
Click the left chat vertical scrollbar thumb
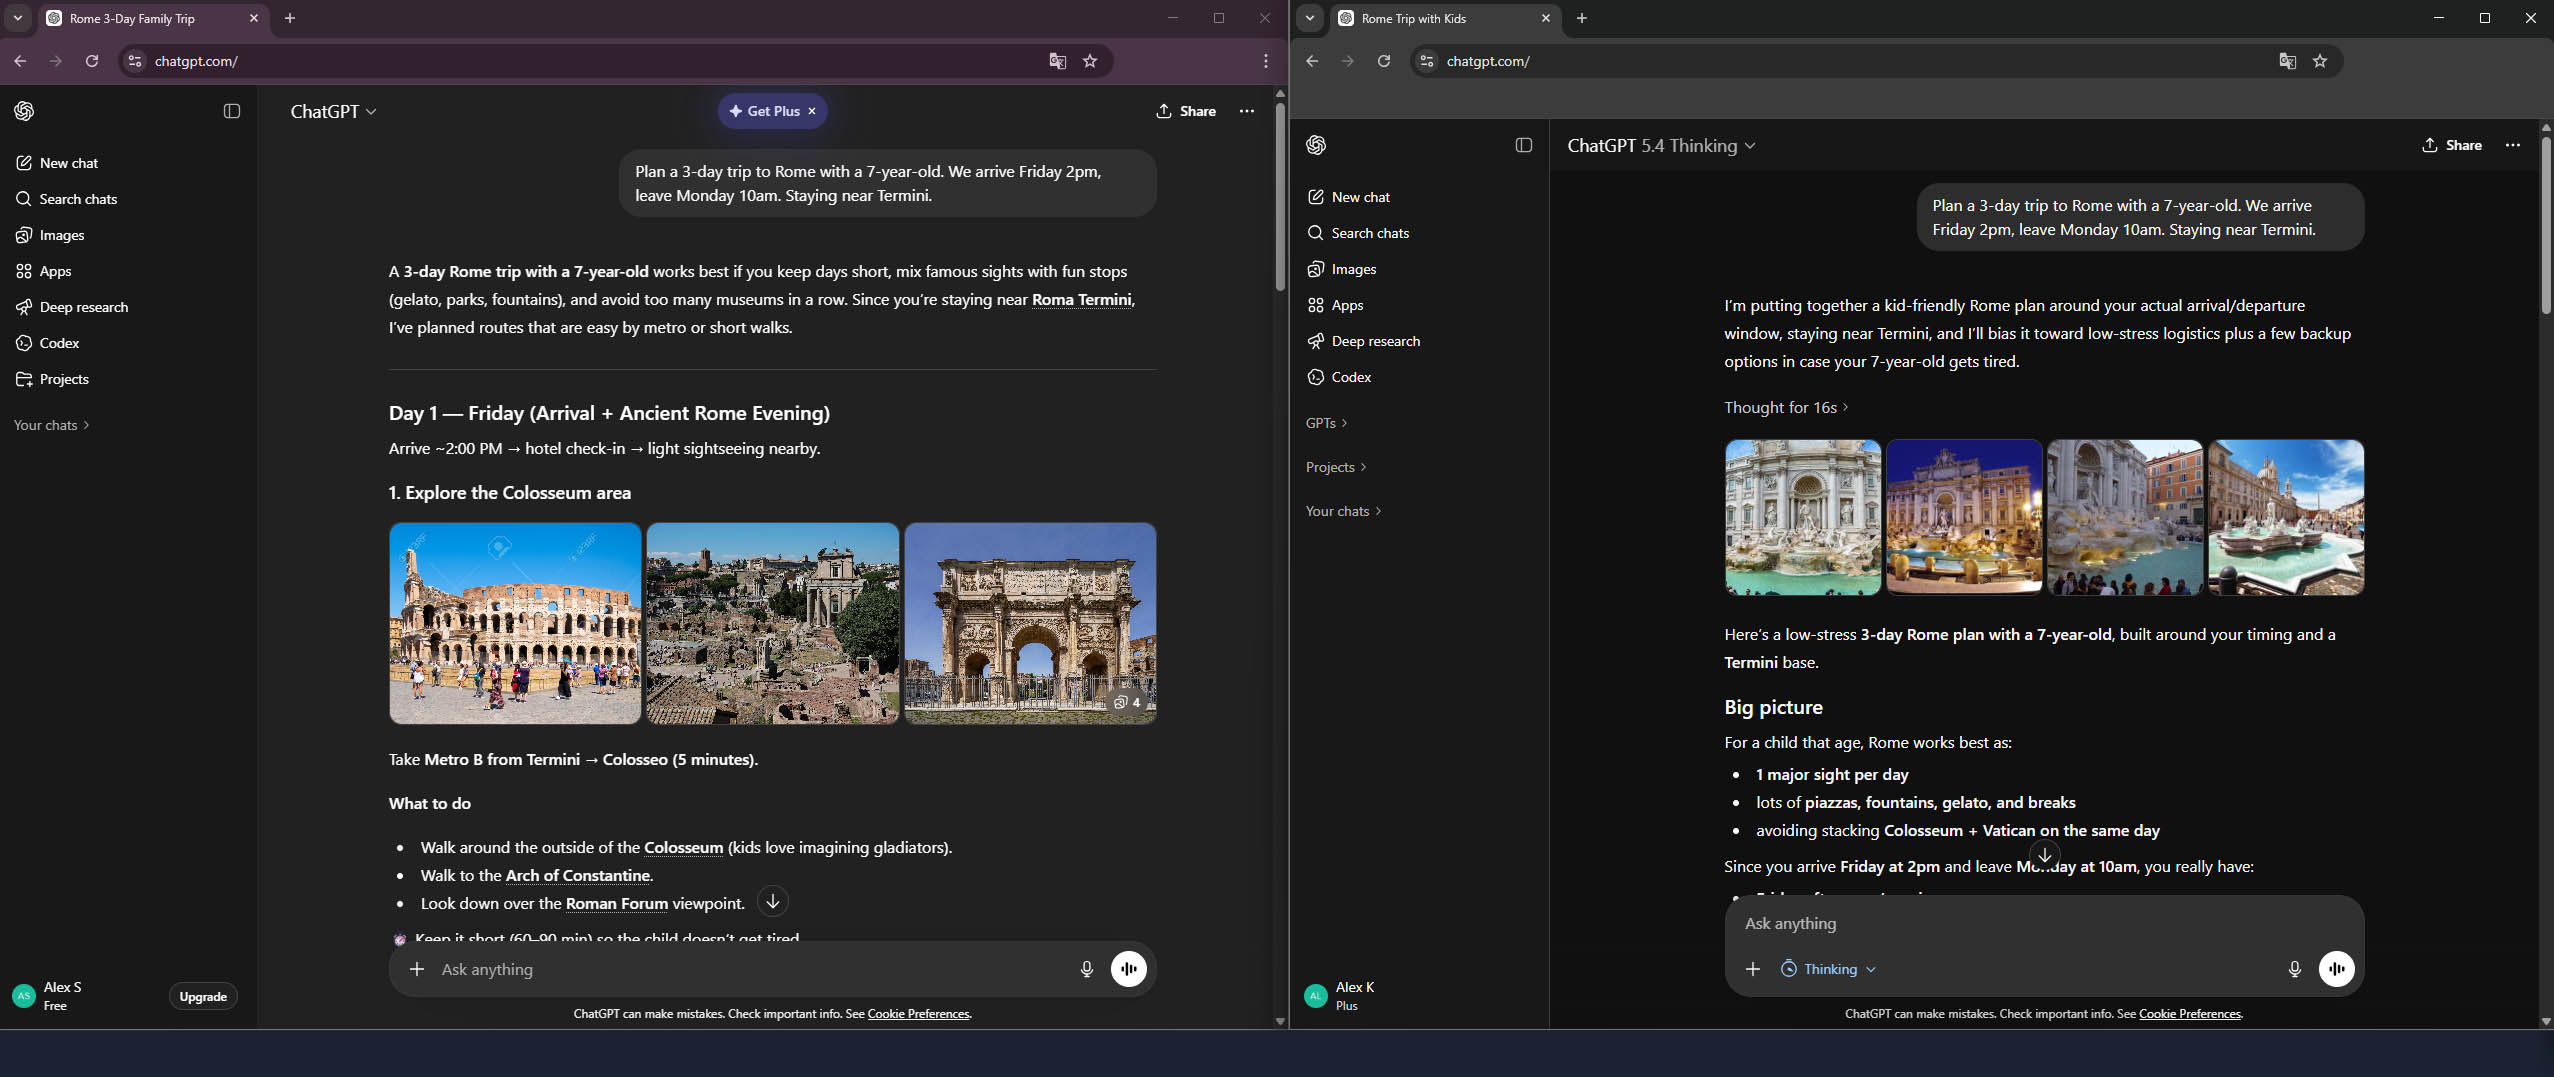coord(1279,195)
